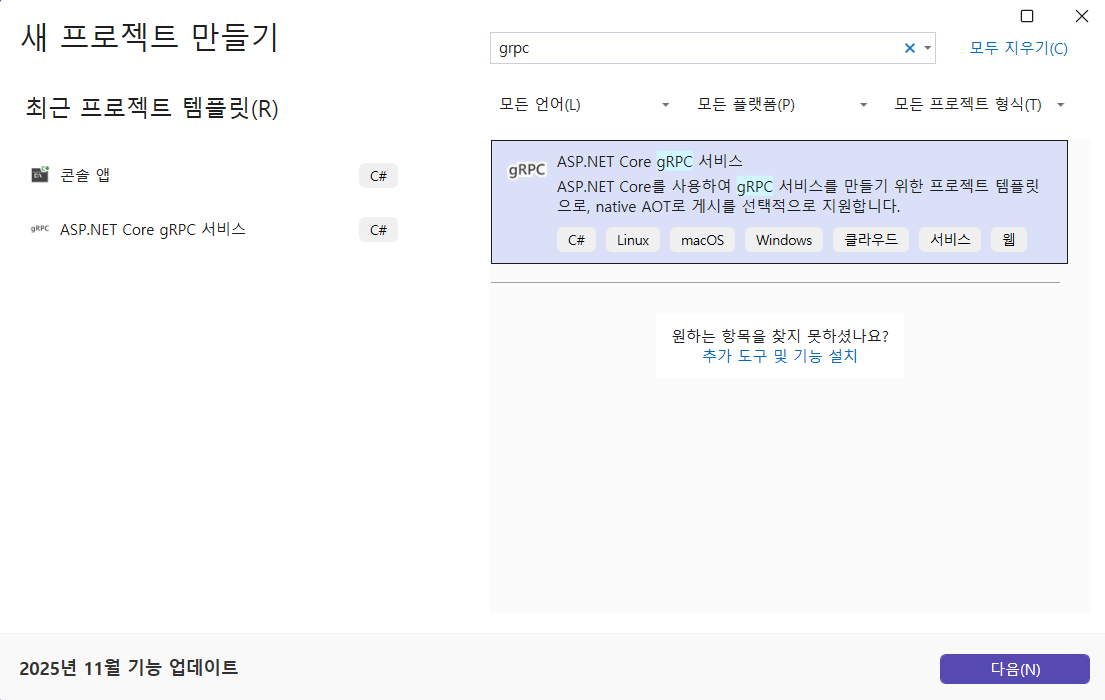Viewport: 1105px width, 700px height.
Task: Open the 모든 플랫폼 platform filter dropdown
Action: coord(782,104)
